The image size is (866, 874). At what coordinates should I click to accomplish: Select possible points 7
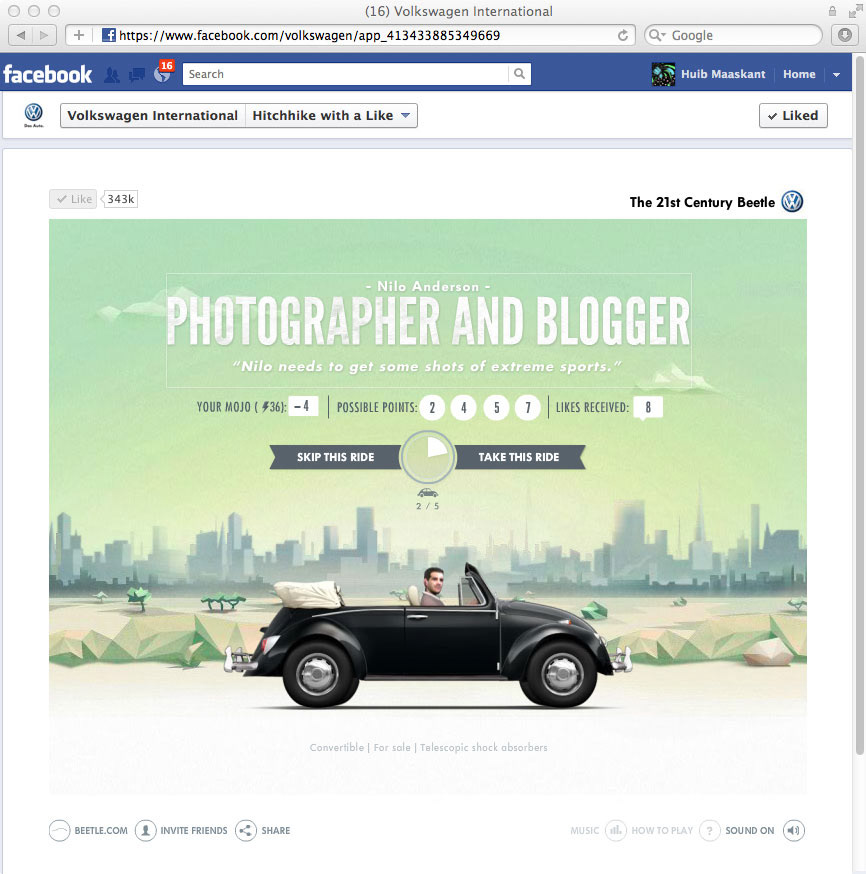point(528,407)
